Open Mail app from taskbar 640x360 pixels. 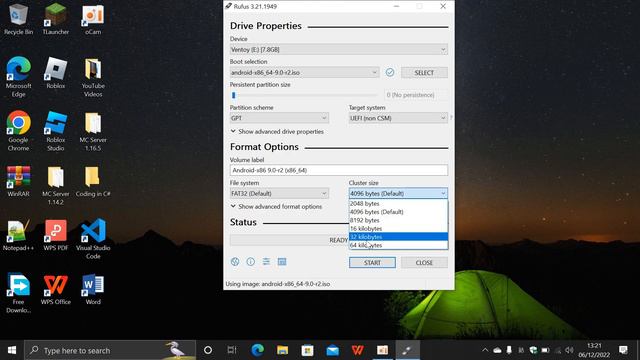coord(333,350)
